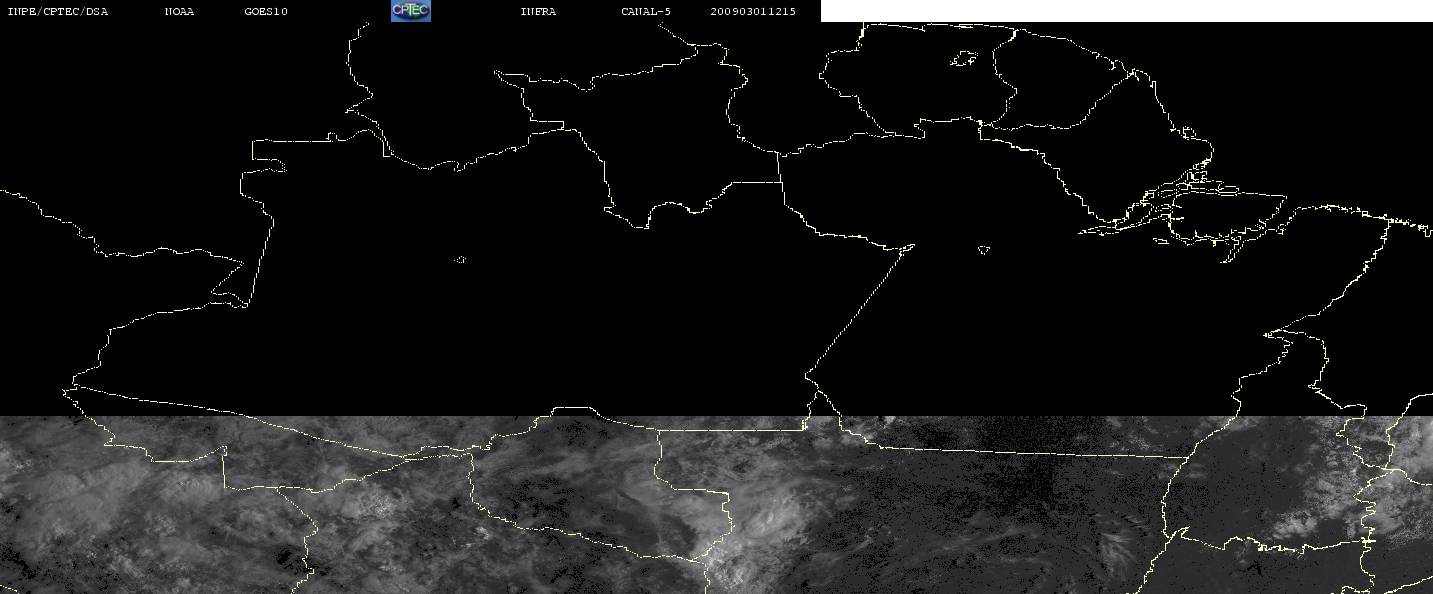Click the INPE/CPTEC/DSA header text
Screen dimensions: 1433x594
(x=57, y=12)
